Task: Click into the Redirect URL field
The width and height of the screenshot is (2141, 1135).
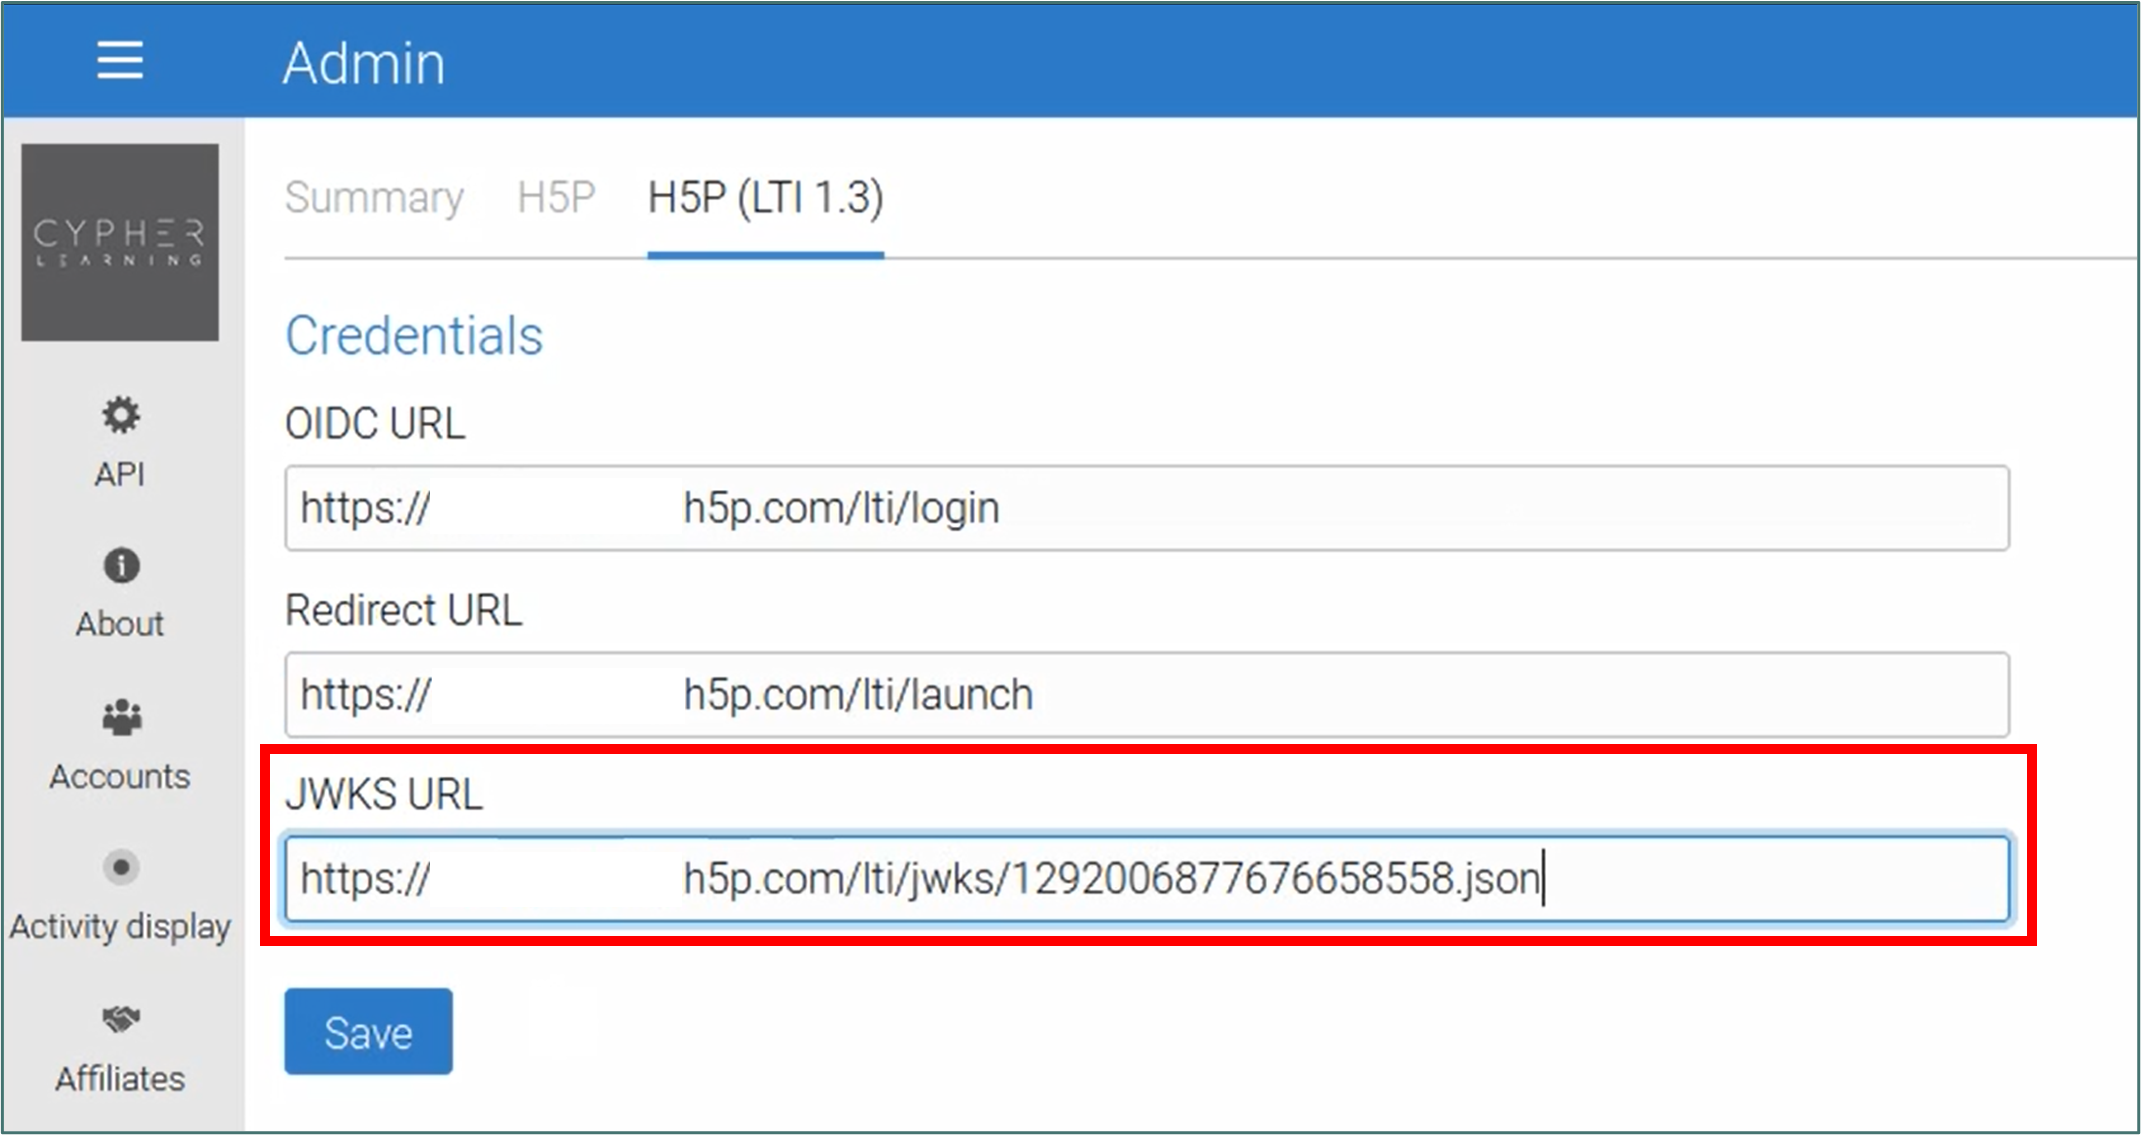Action: pos(1146,695)
